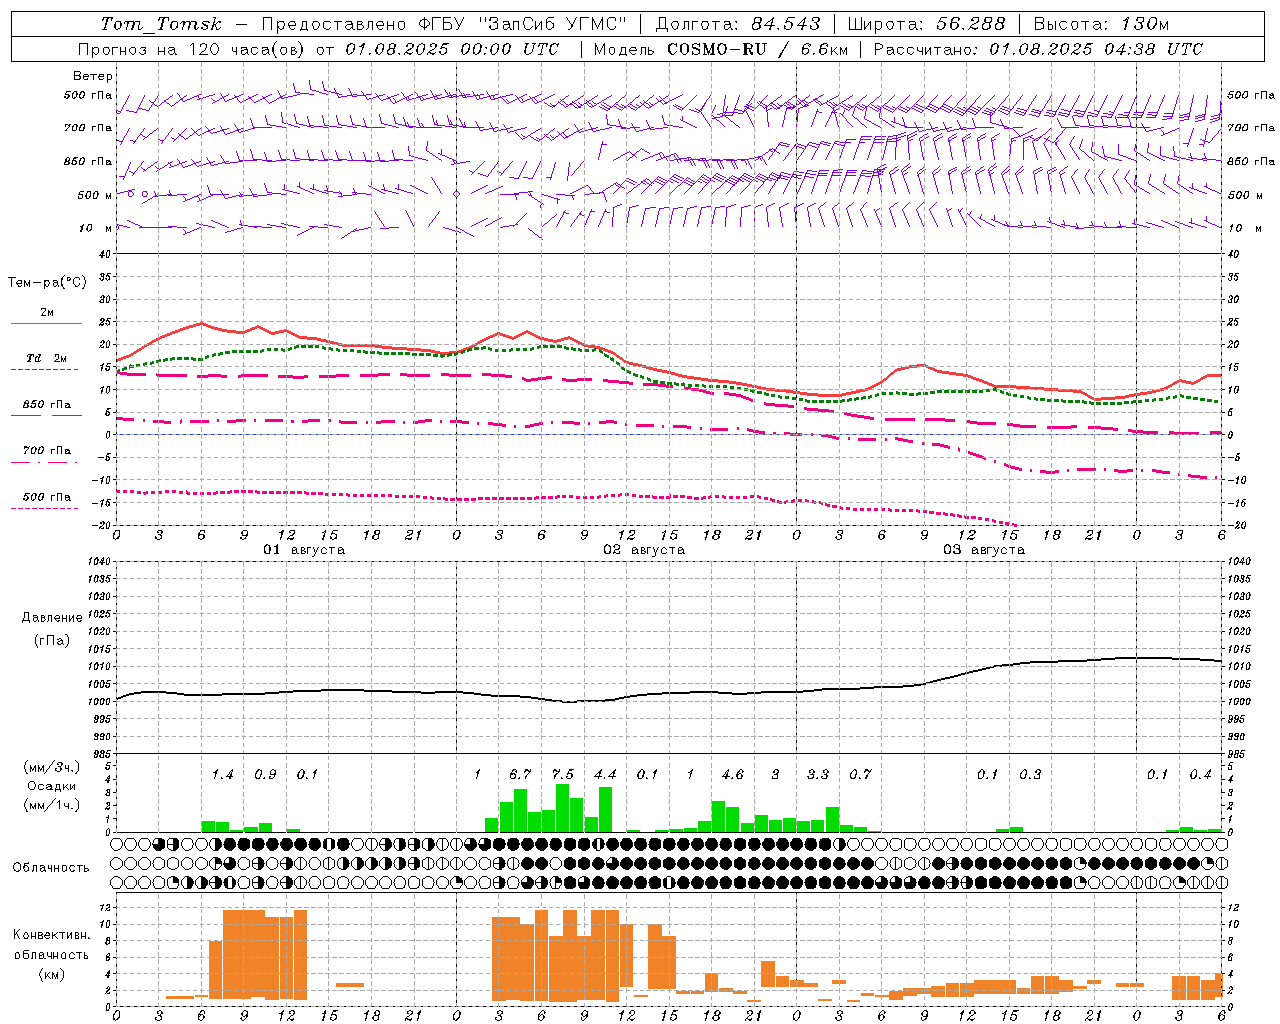Screen dimensions: 1280x1024
Task: Click the 0.3 precipitation total
Action: point(1030,774)
